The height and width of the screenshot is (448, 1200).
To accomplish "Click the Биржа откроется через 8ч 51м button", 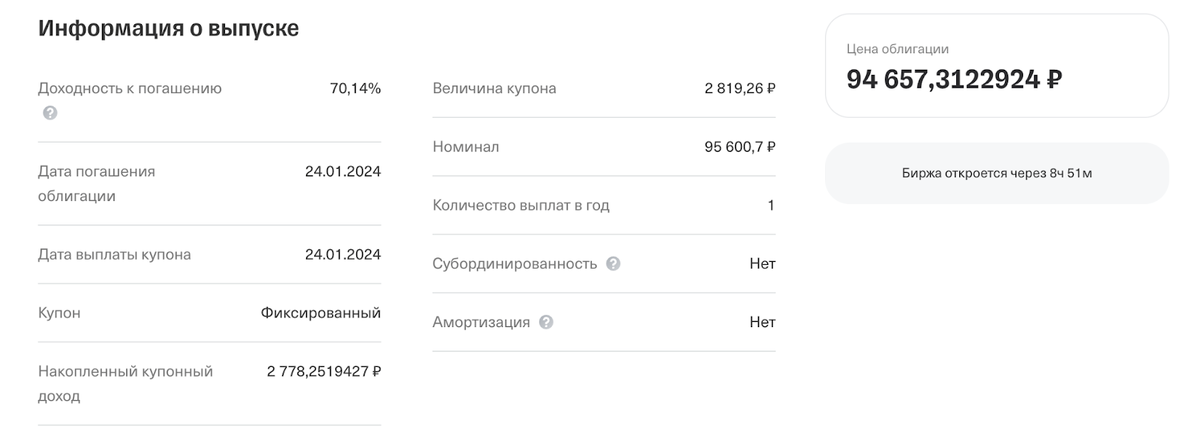I will (997, 173).
